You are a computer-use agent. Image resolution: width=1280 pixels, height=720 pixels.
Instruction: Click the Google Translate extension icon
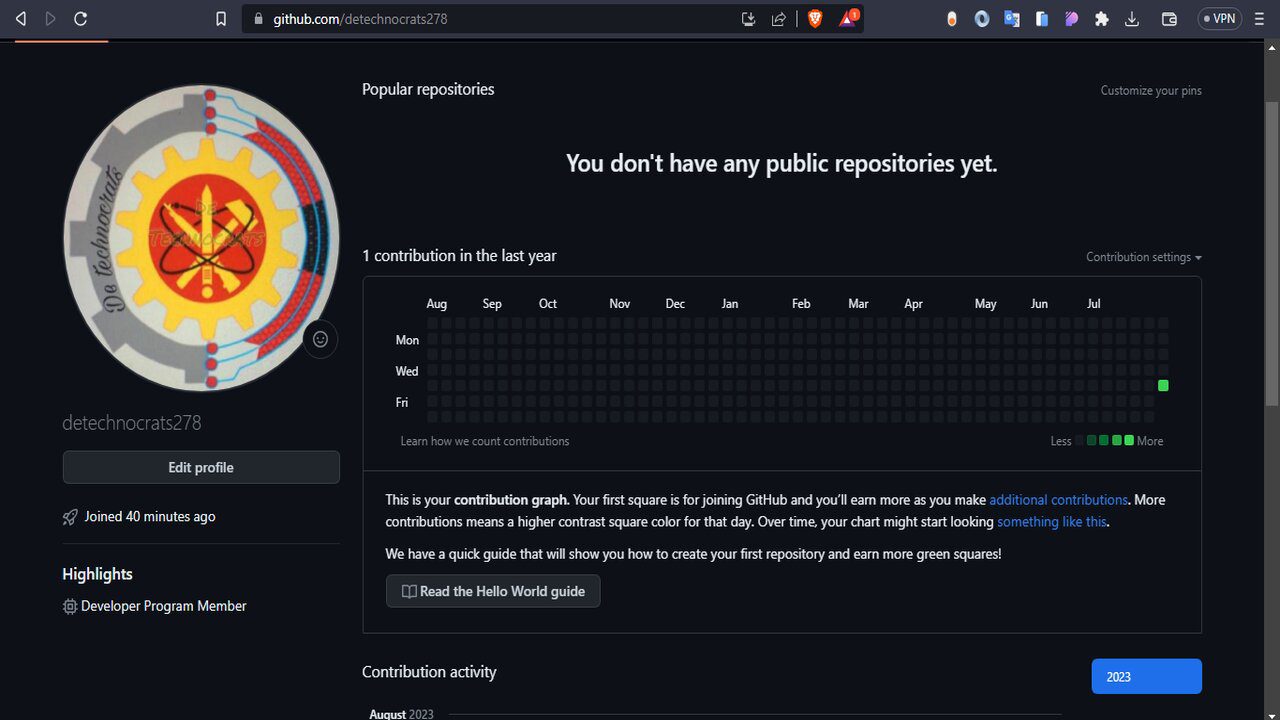(1012, 18)
